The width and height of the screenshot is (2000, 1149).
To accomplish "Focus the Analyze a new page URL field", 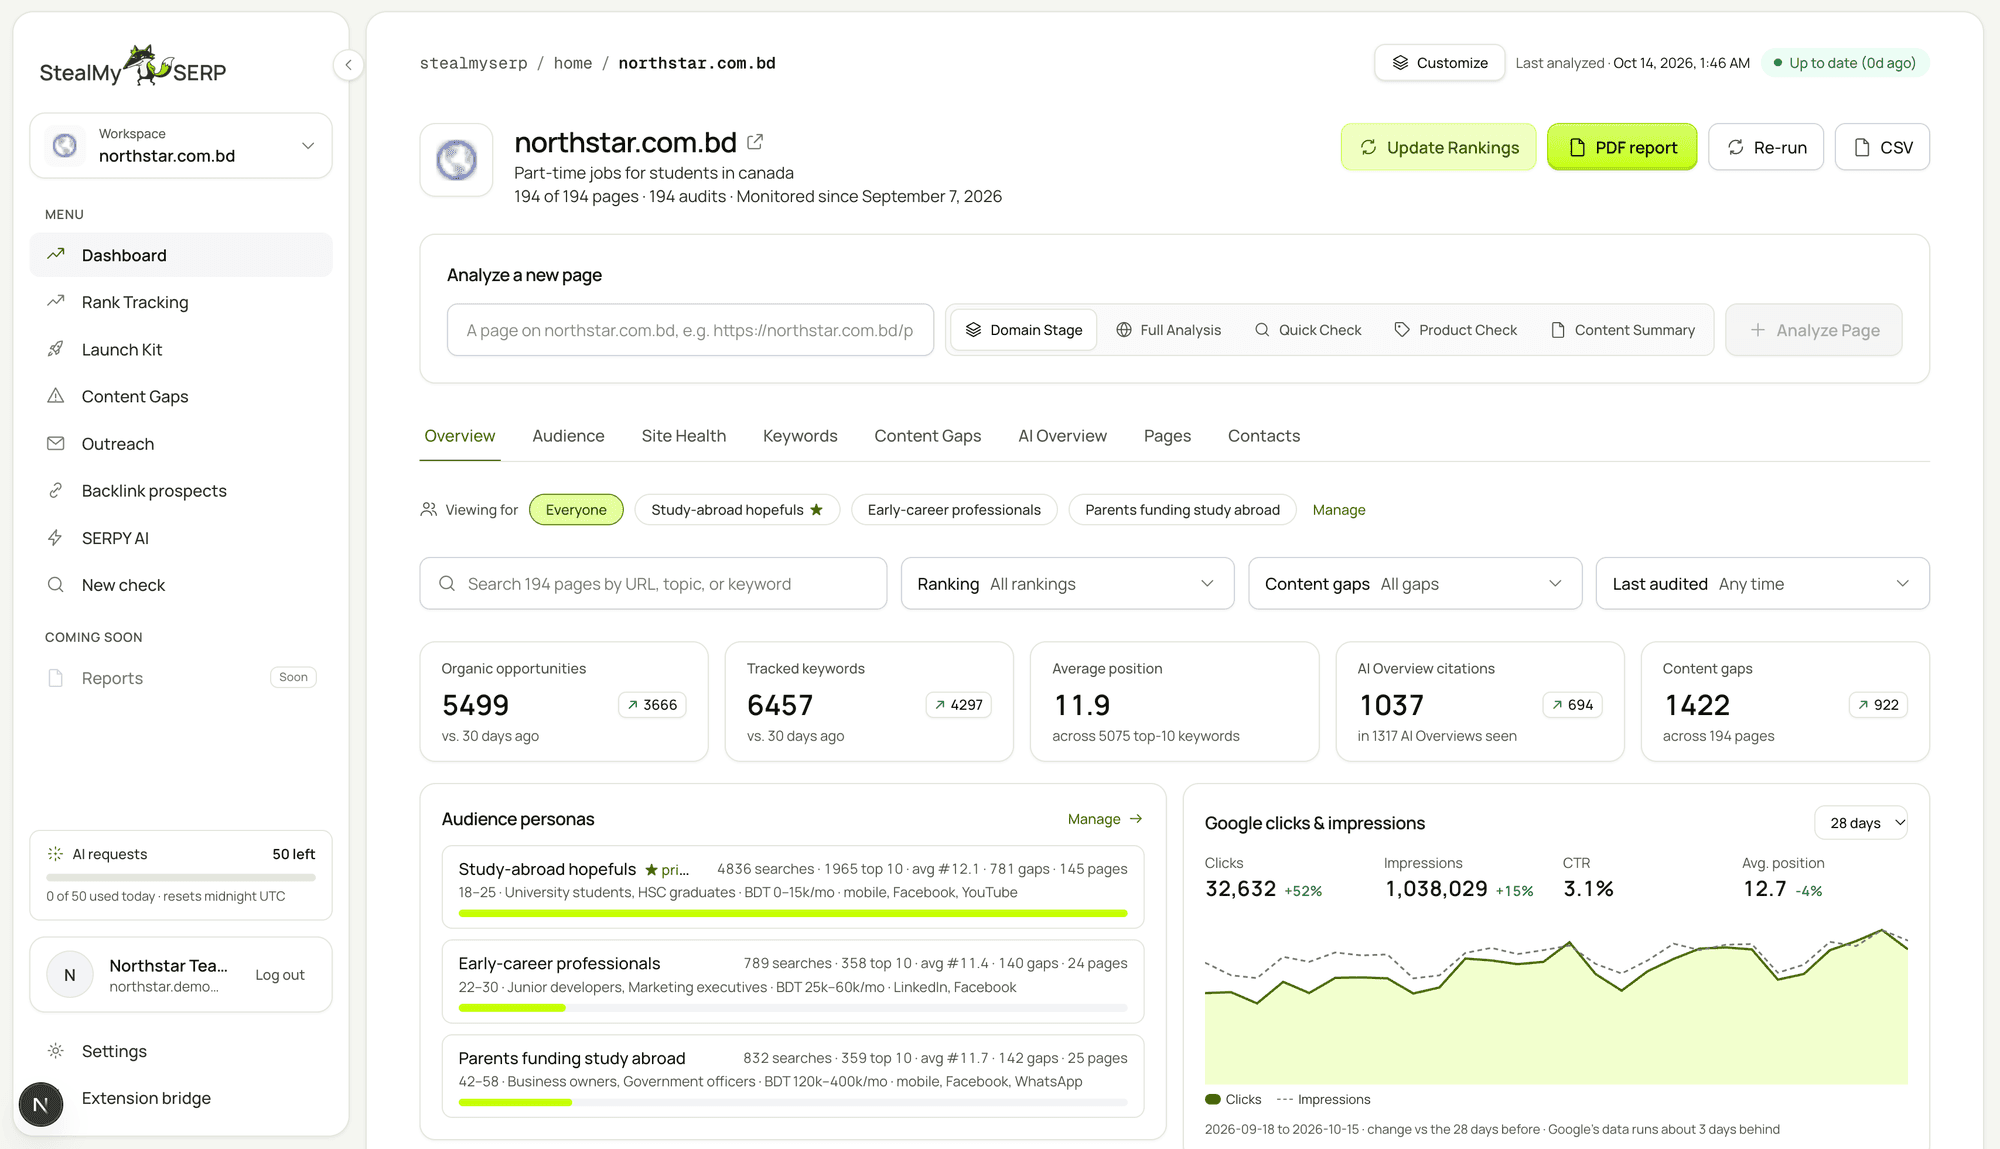I will [x=690, y=330].
